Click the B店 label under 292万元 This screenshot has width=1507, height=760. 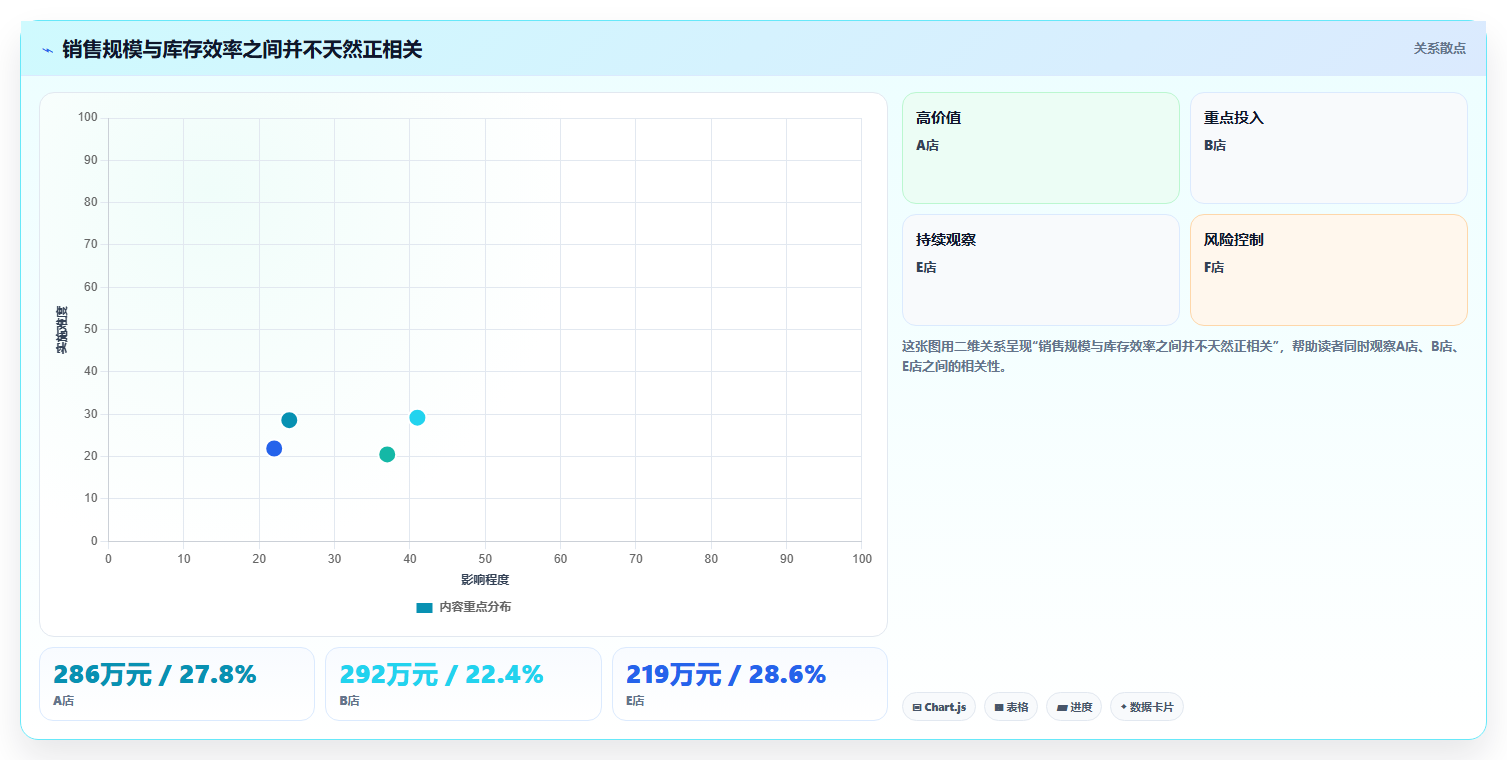tap(350, 701)
